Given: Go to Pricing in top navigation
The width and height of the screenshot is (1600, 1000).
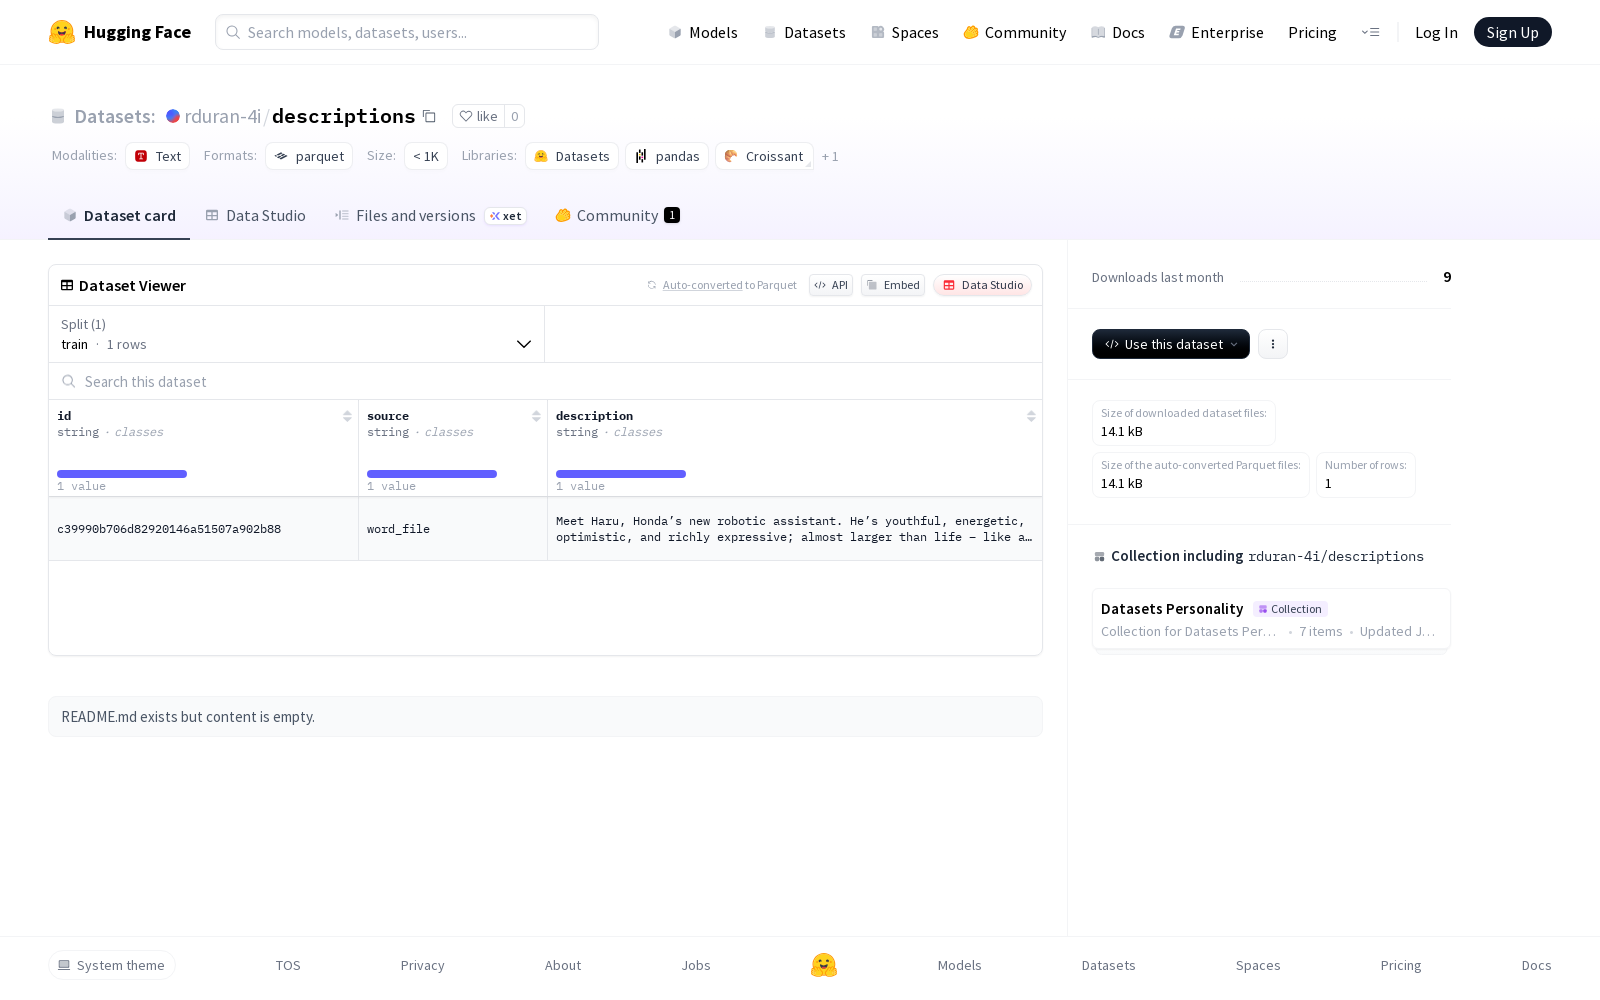Looking at the screenshot, I should pos(1312,32).
